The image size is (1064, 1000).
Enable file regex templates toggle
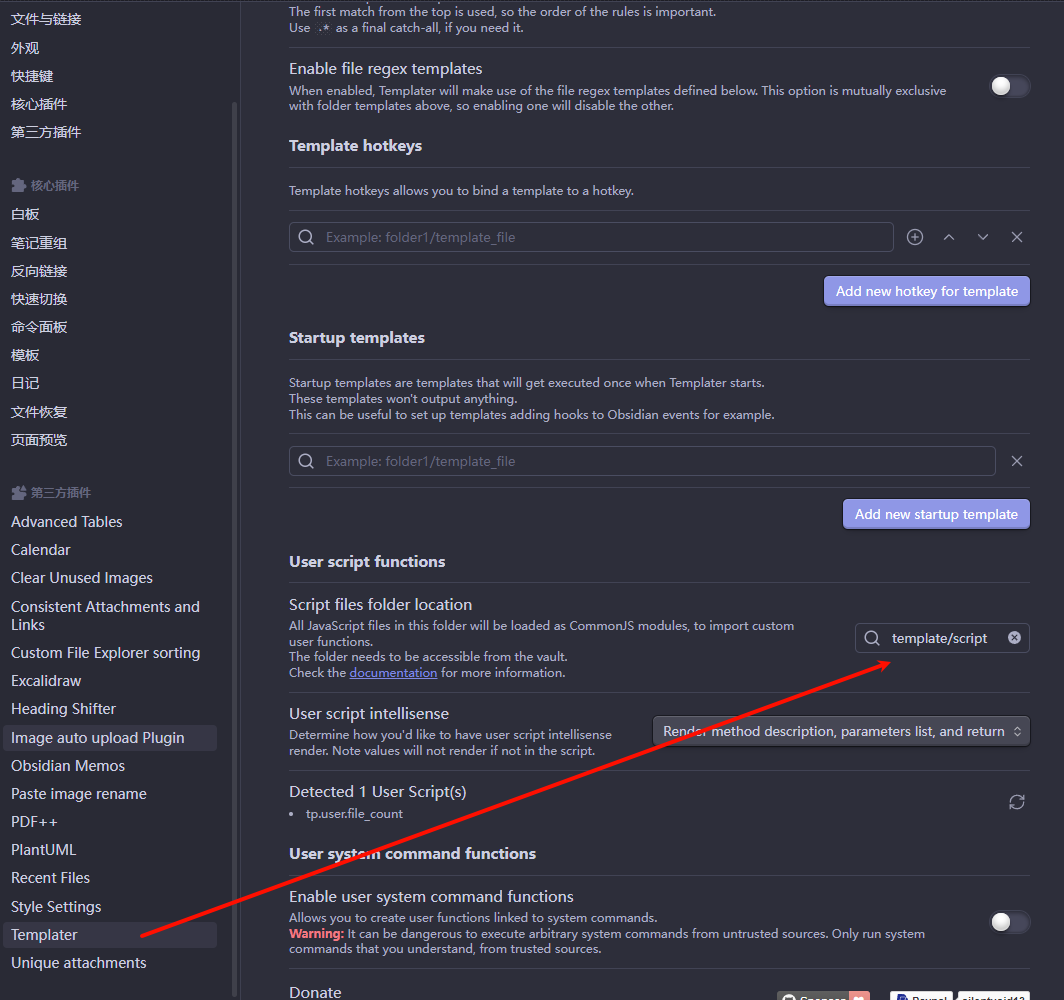coord(1009,86)
